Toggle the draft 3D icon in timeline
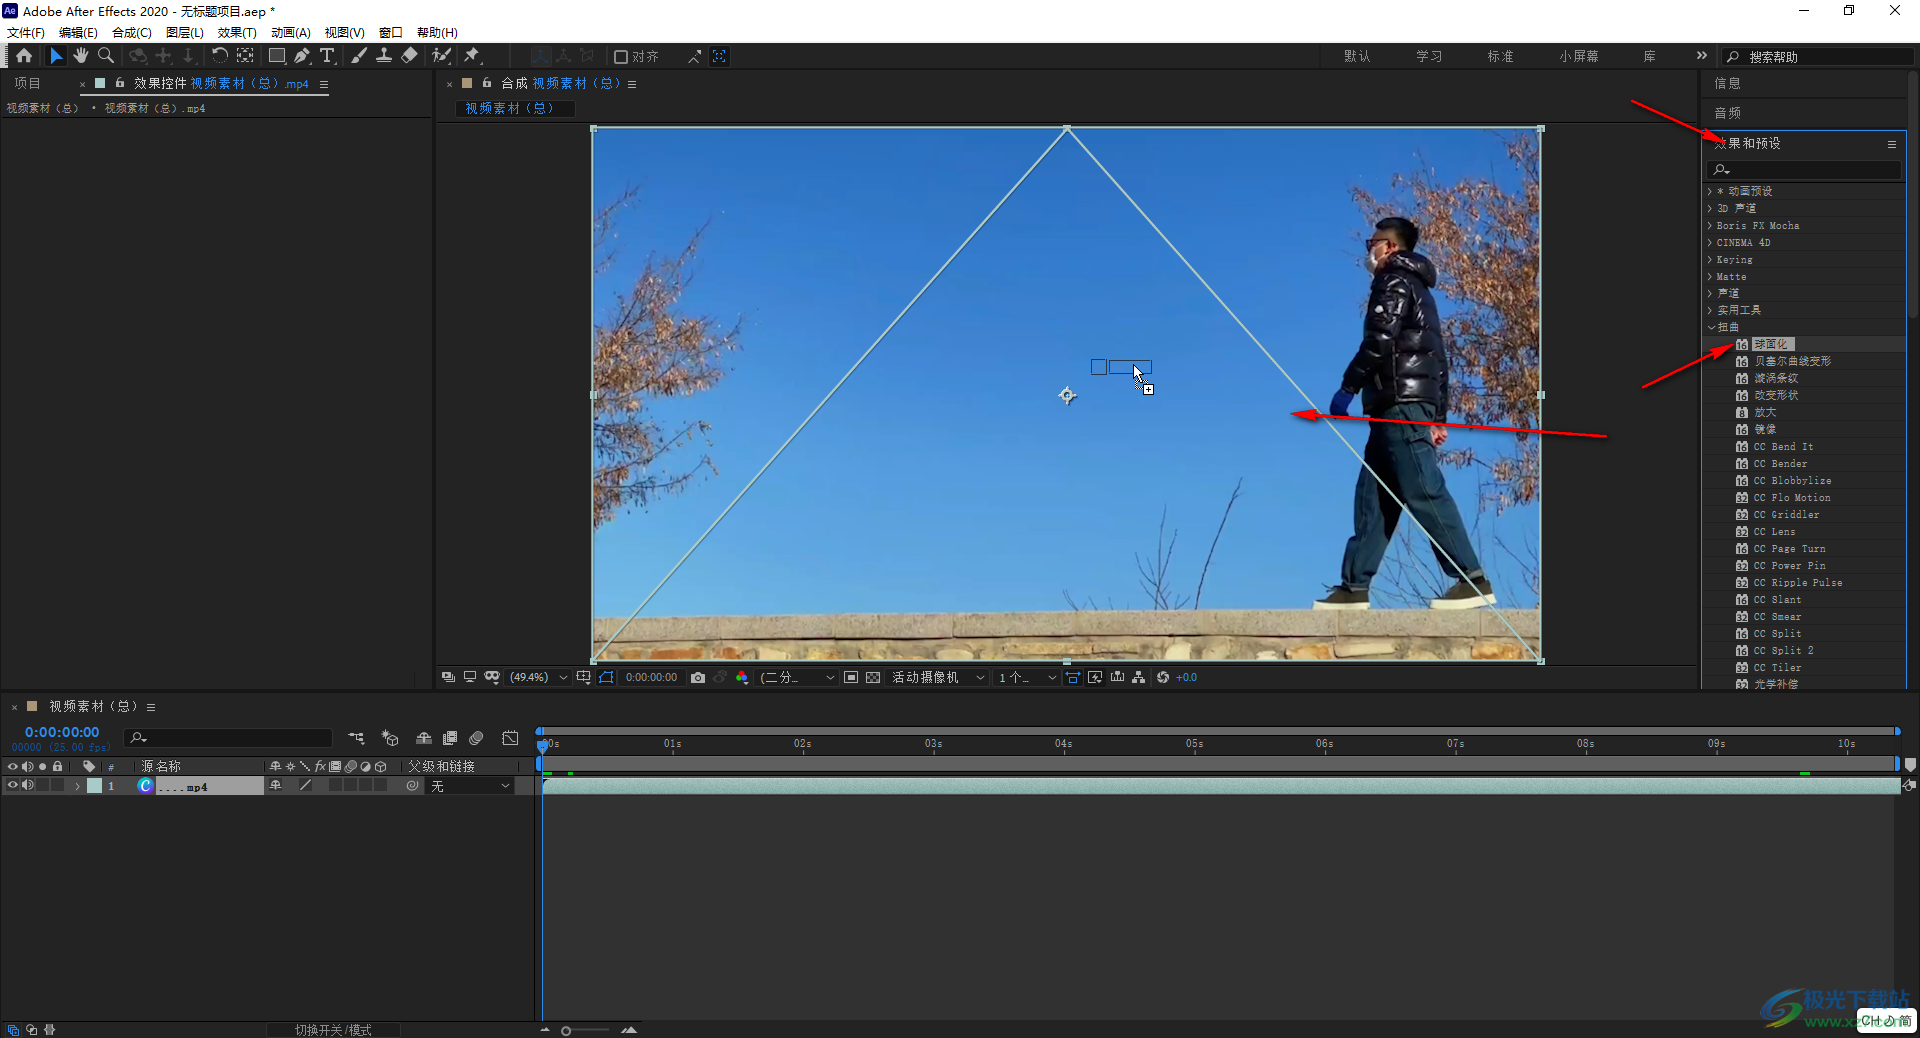Viewport: 1920px width, 1038px height. pos(390,738)
